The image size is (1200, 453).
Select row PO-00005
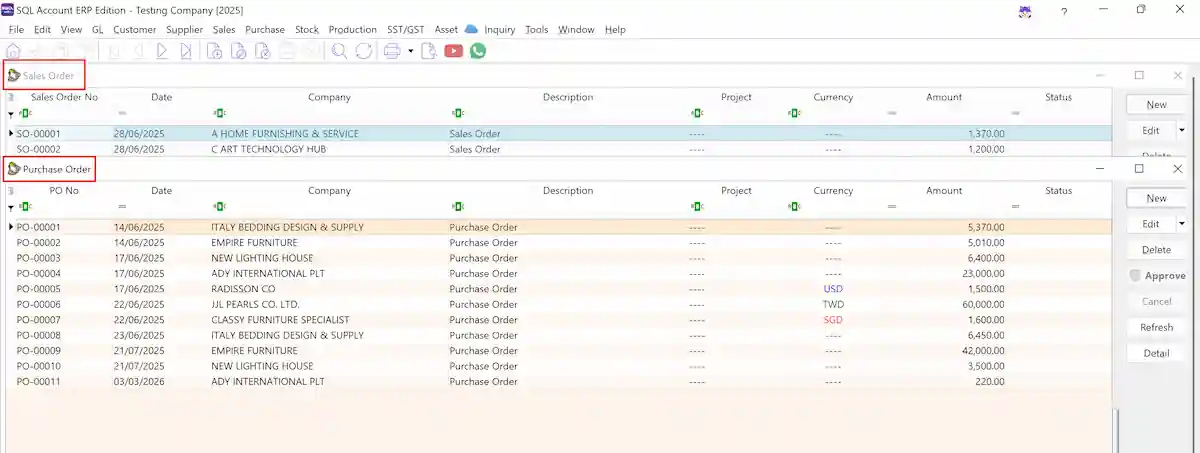[x=558, y=289]
